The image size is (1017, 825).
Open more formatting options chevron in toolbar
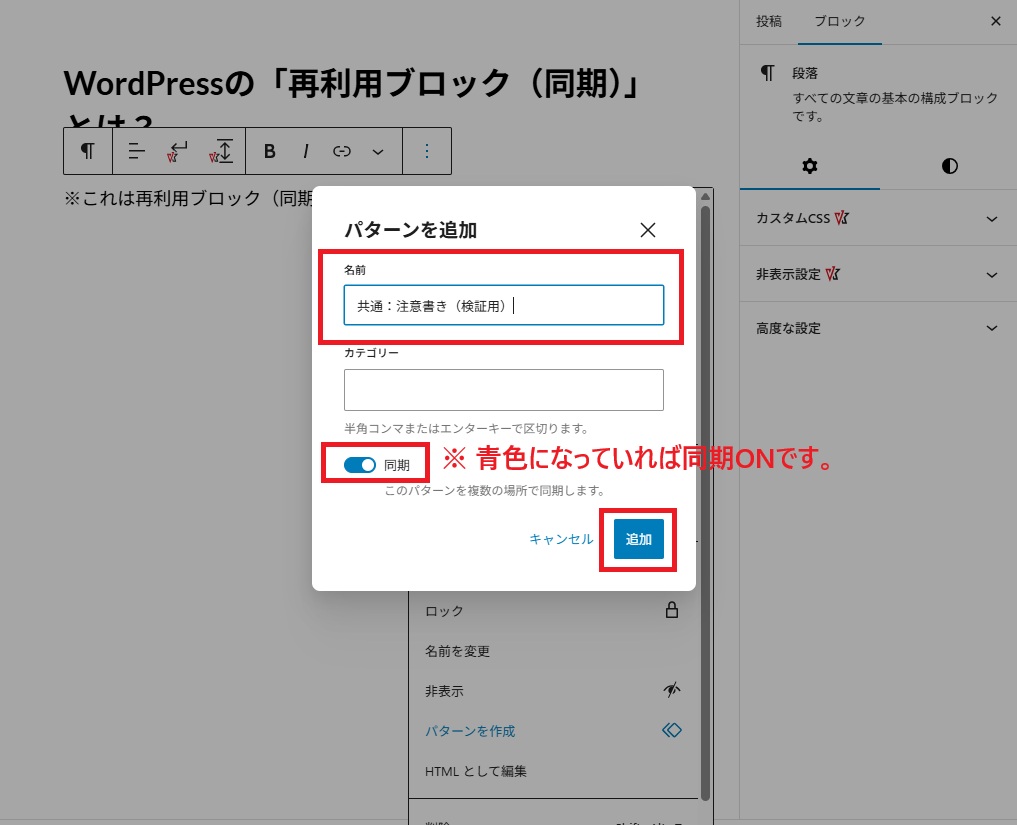(378, 151)
